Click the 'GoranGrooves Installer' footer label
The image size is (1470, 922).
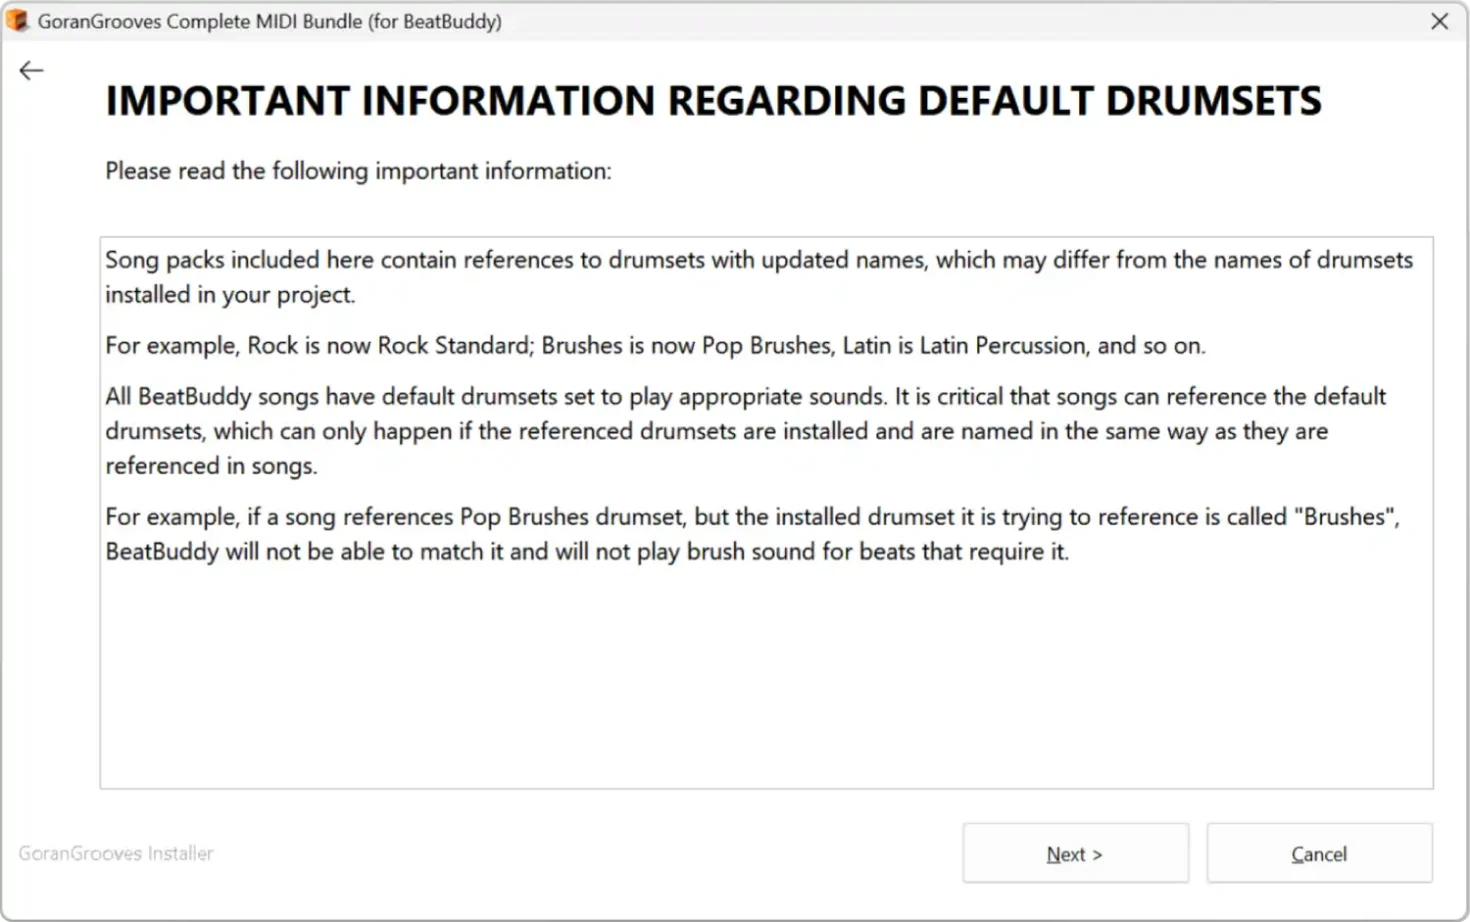(x=116, y=854)
